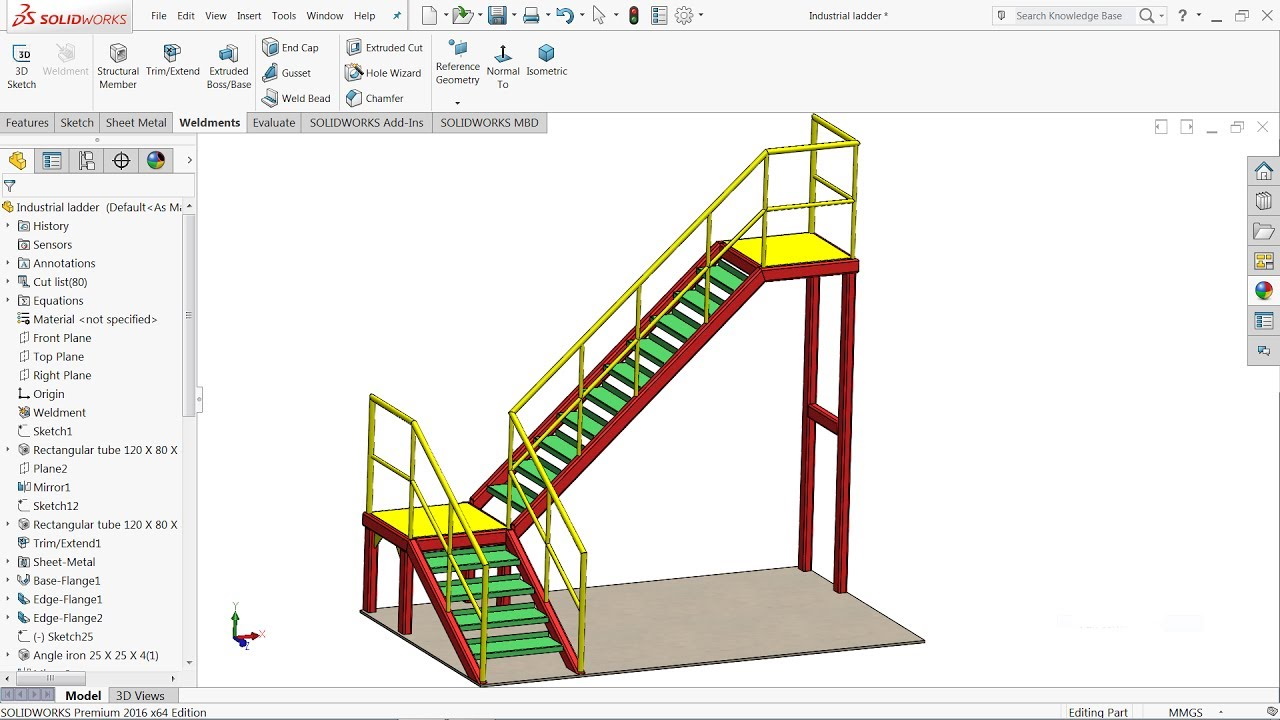This screenshot has height=720, width=1280.
Task: Switch to the 3D Views tab
Action: (x=140, y=695)
